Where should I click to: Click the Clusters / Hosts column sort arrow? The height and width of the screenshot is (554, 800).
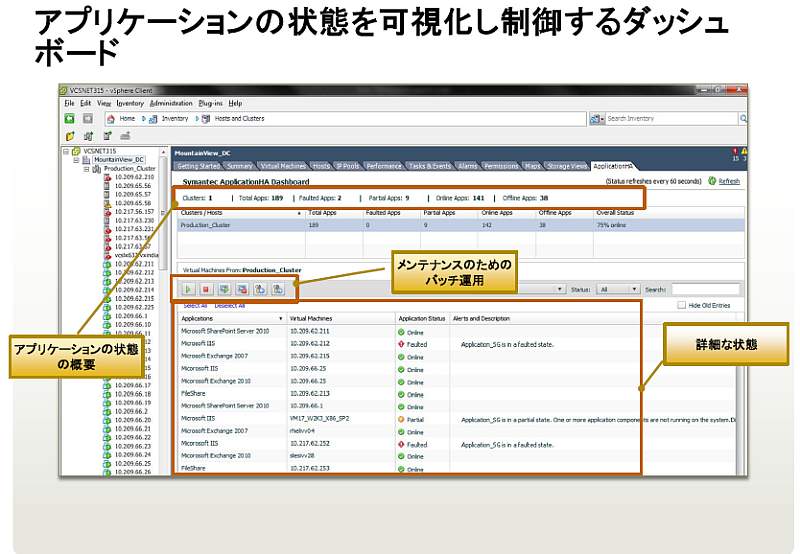[x=299, y=213]
